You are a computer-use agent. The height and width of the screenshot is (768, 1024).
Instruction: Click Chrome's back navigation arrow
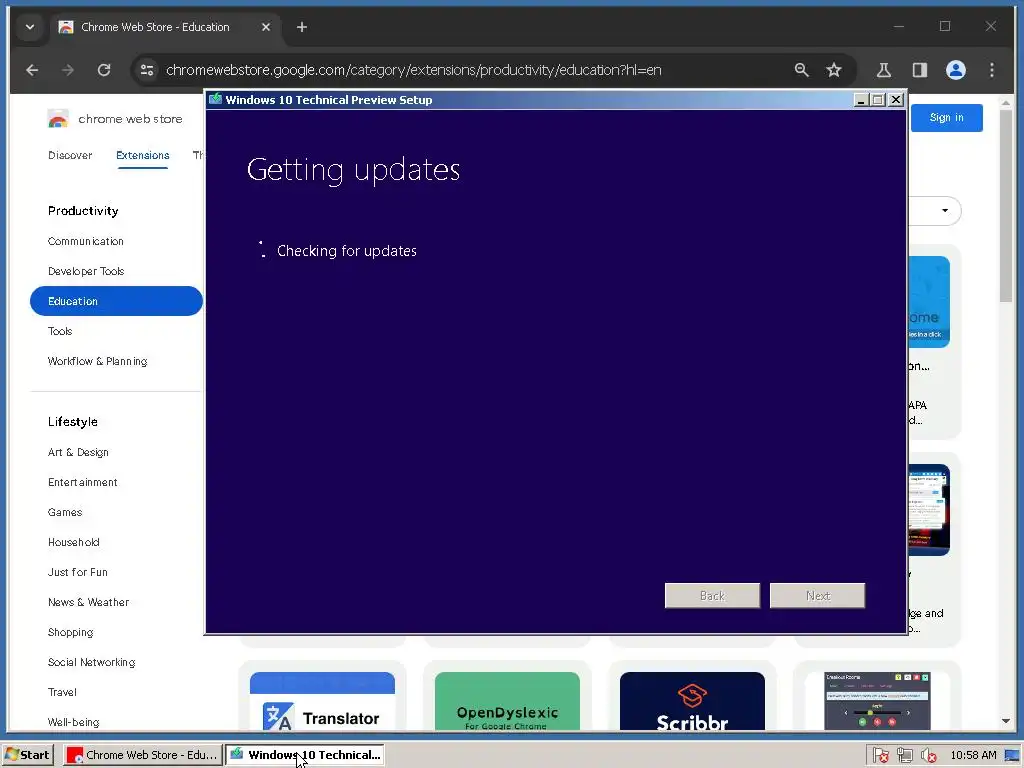(x=32, y=70)
